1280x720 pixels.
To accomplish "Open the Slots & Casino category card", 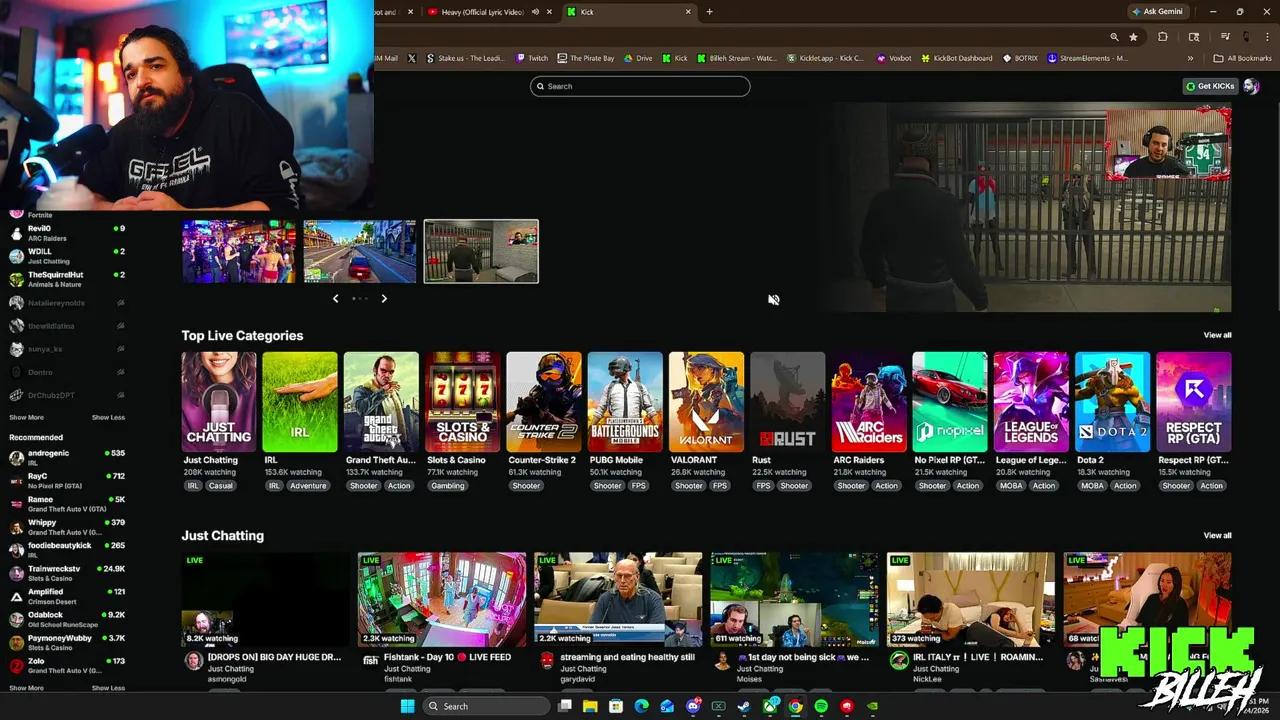I will tap(462, 402).
